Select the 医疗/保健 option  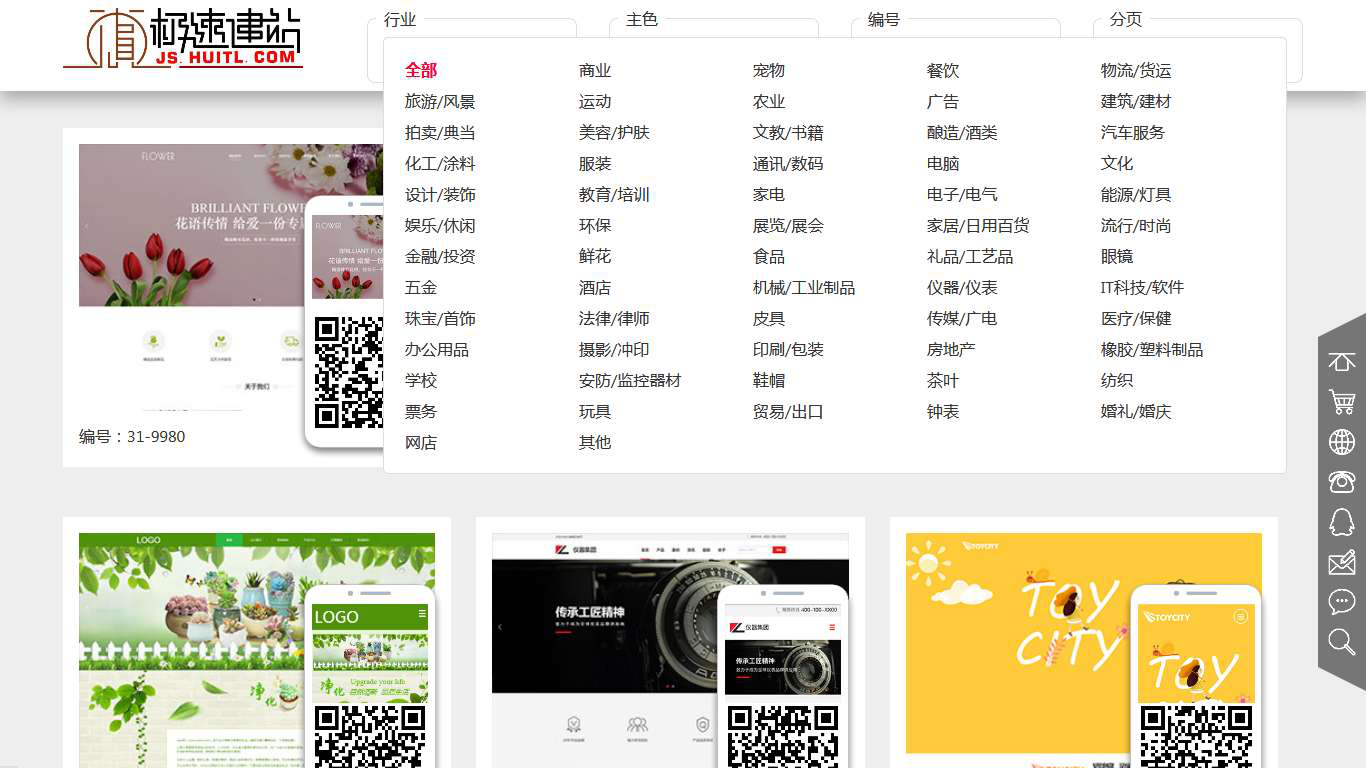[x=1136, y=319]
